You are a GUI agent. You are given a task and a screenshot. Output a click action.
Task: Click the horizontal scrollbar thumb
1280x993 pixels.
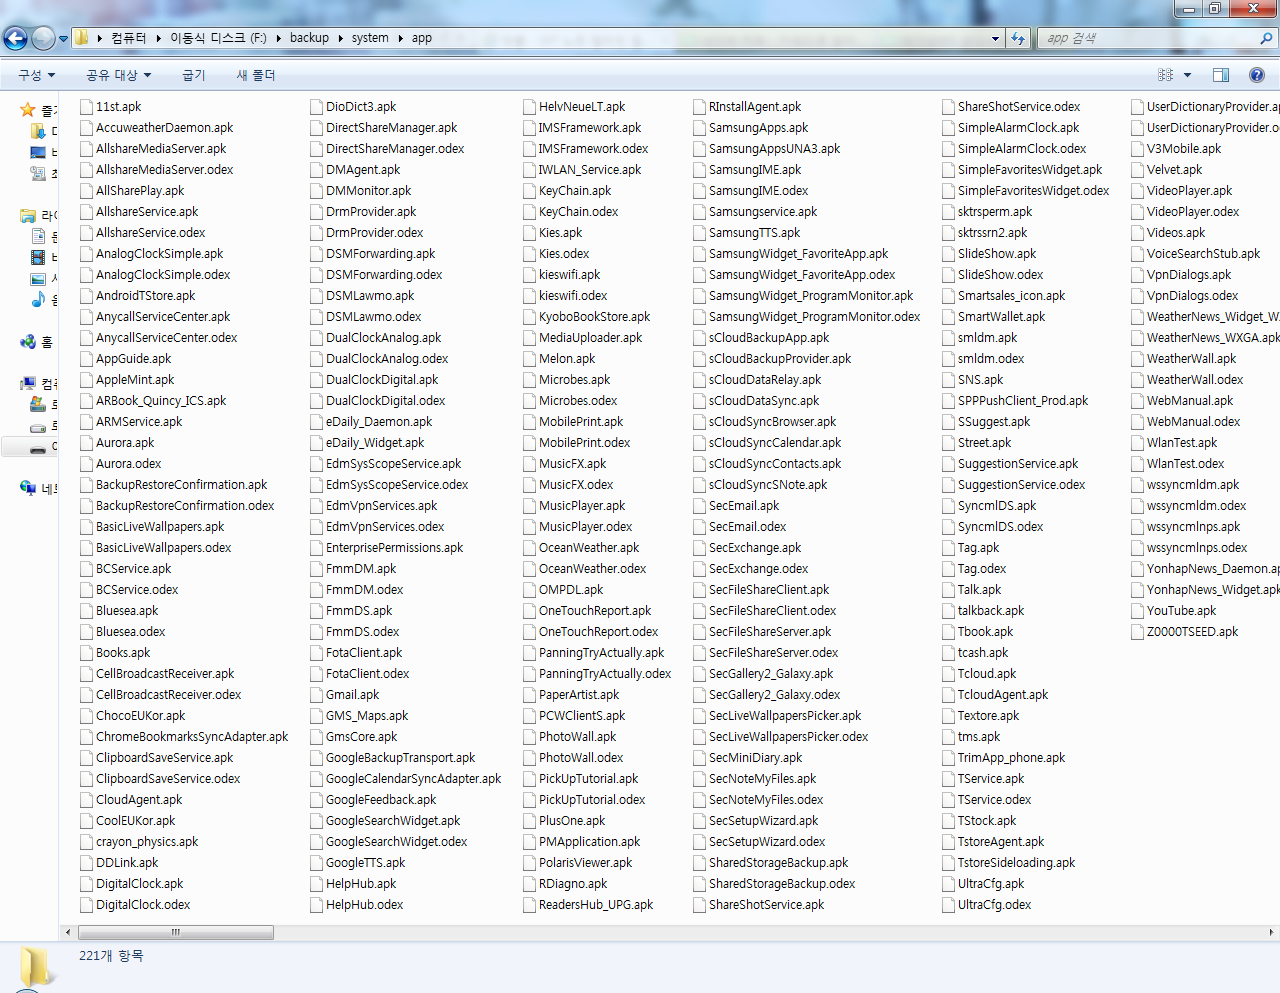coord(175,932)
